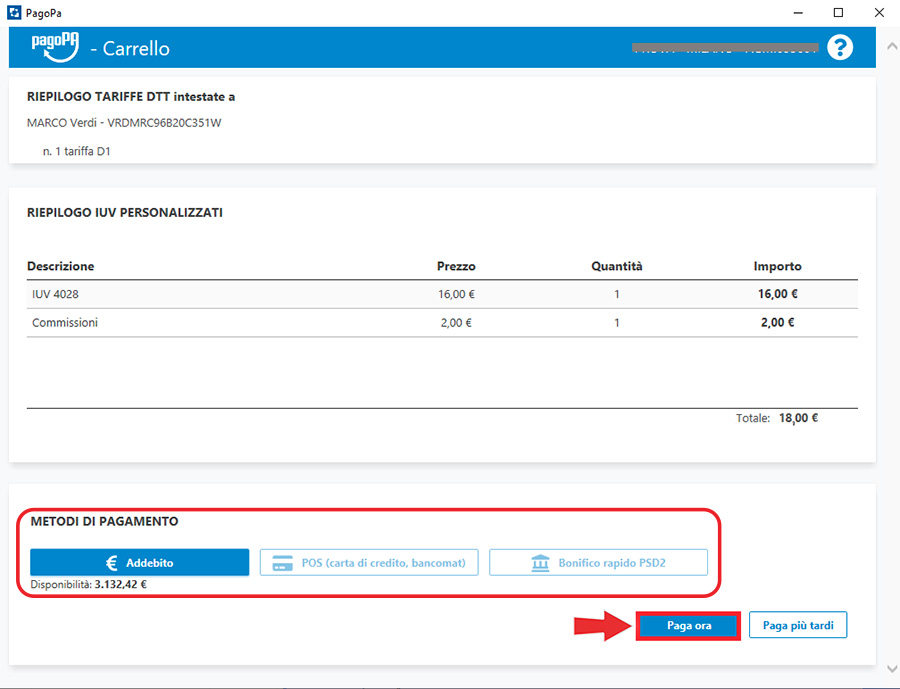
Task: Close the PagoPa window
Action: pyautogui.click(x=880, y=12)
